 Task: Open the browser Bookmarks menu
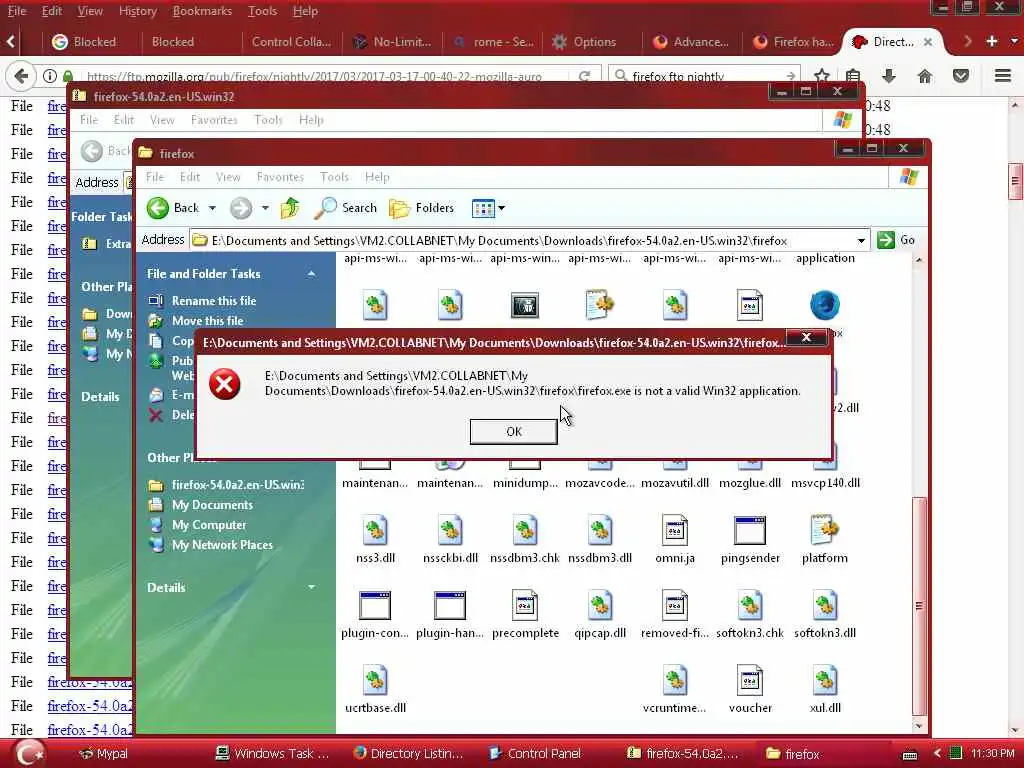tap(202, 11)
